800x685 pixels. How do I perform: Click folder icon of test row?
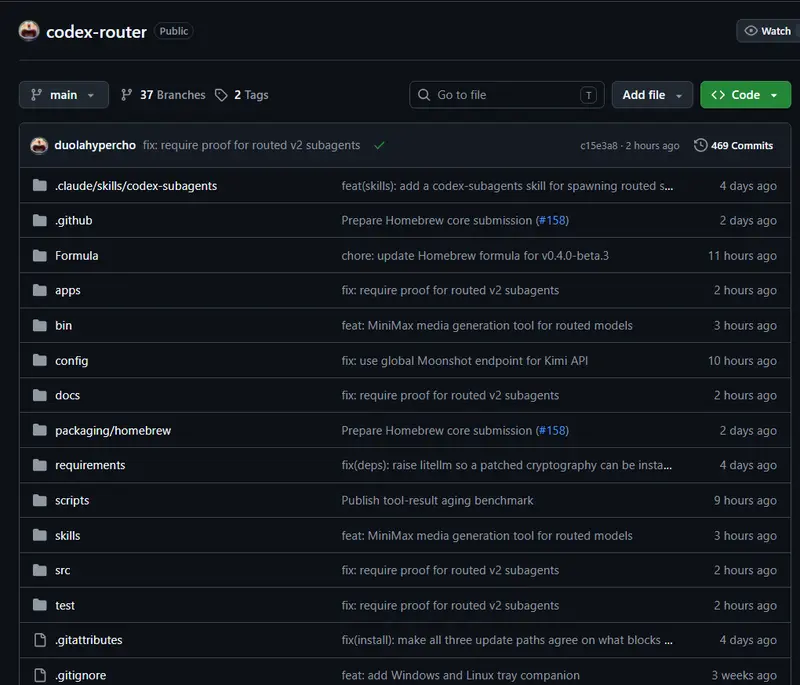[39, 605]
